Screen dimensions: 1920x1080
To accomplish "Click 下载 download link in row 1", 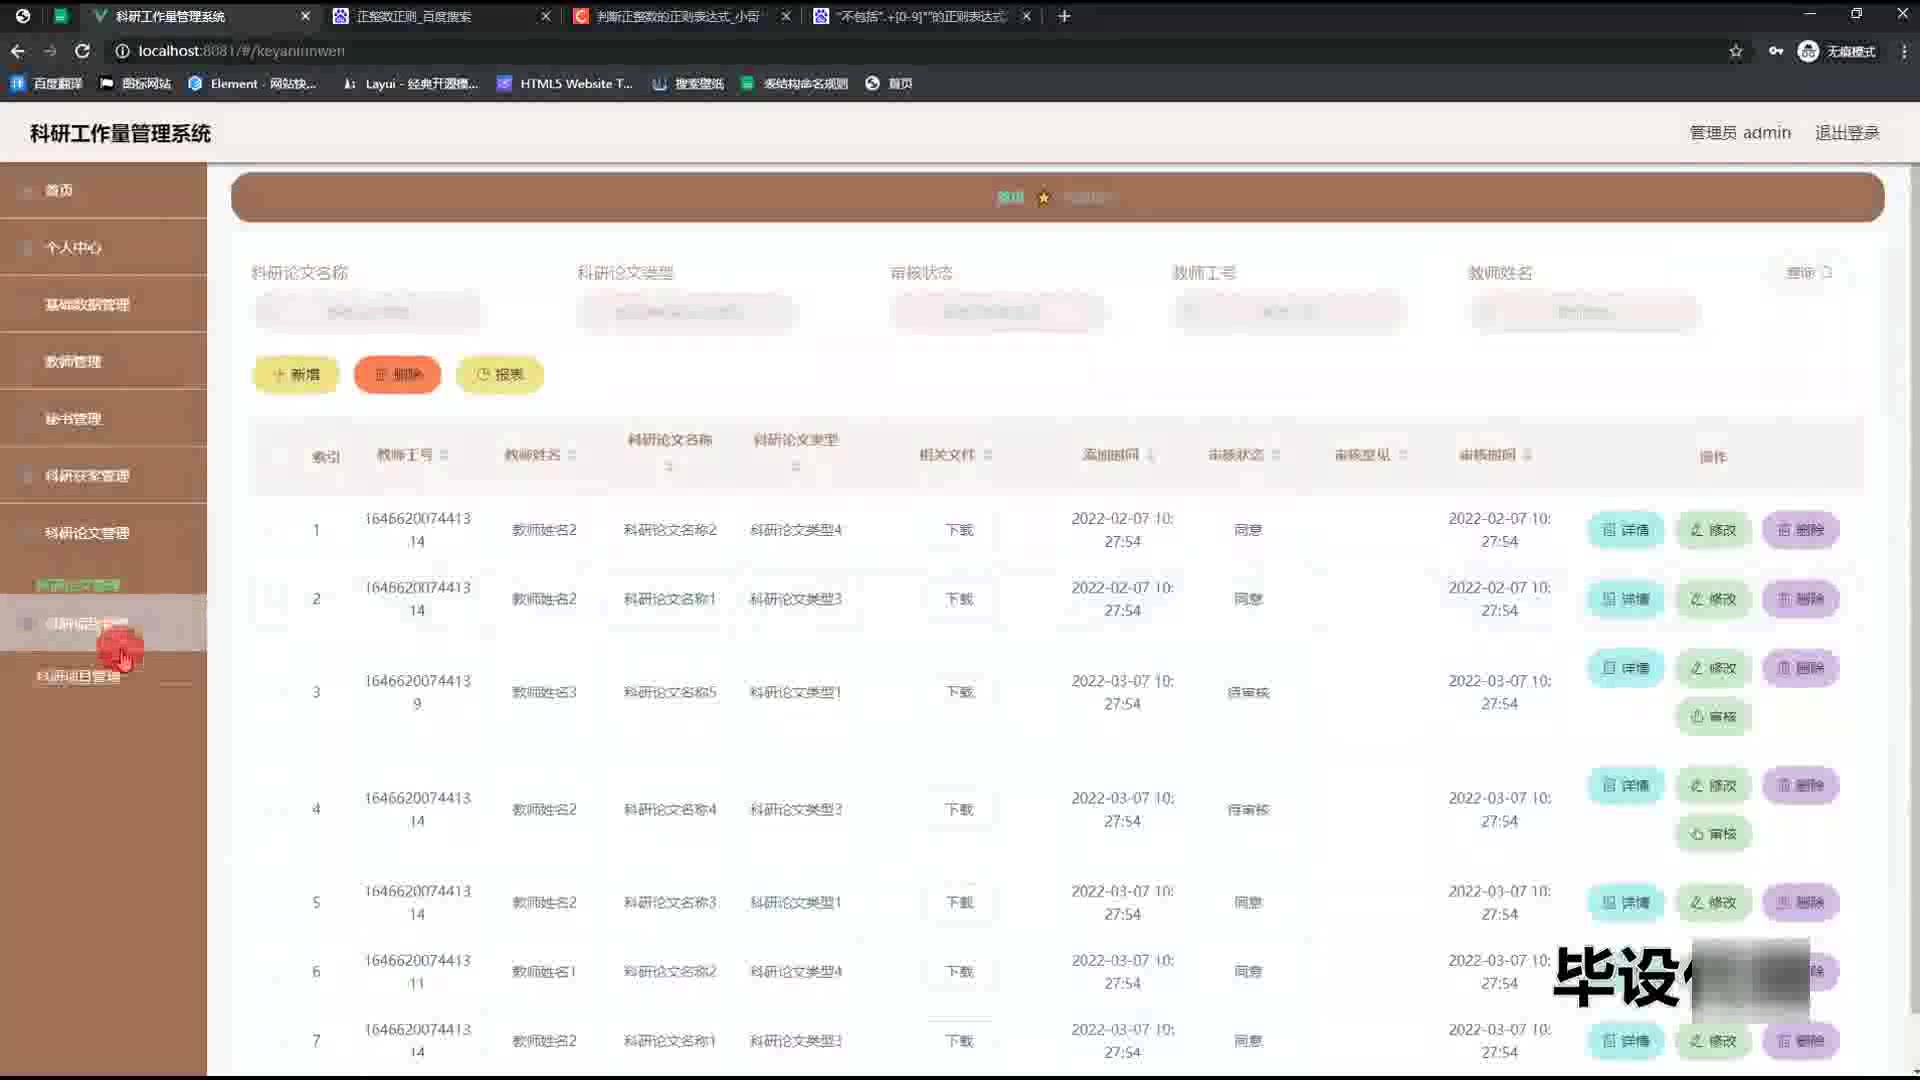I will click(959, 530).
